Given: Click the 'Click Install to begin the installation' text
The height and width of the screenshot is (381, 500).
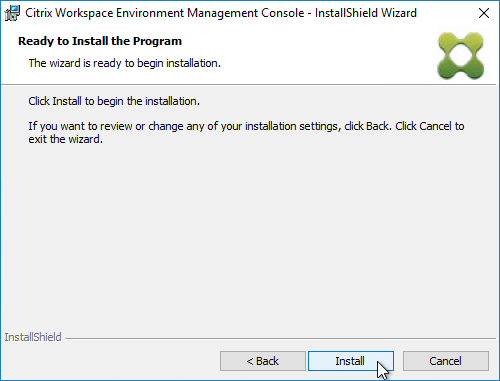Looking at the screenshot, I should [114, 101].
